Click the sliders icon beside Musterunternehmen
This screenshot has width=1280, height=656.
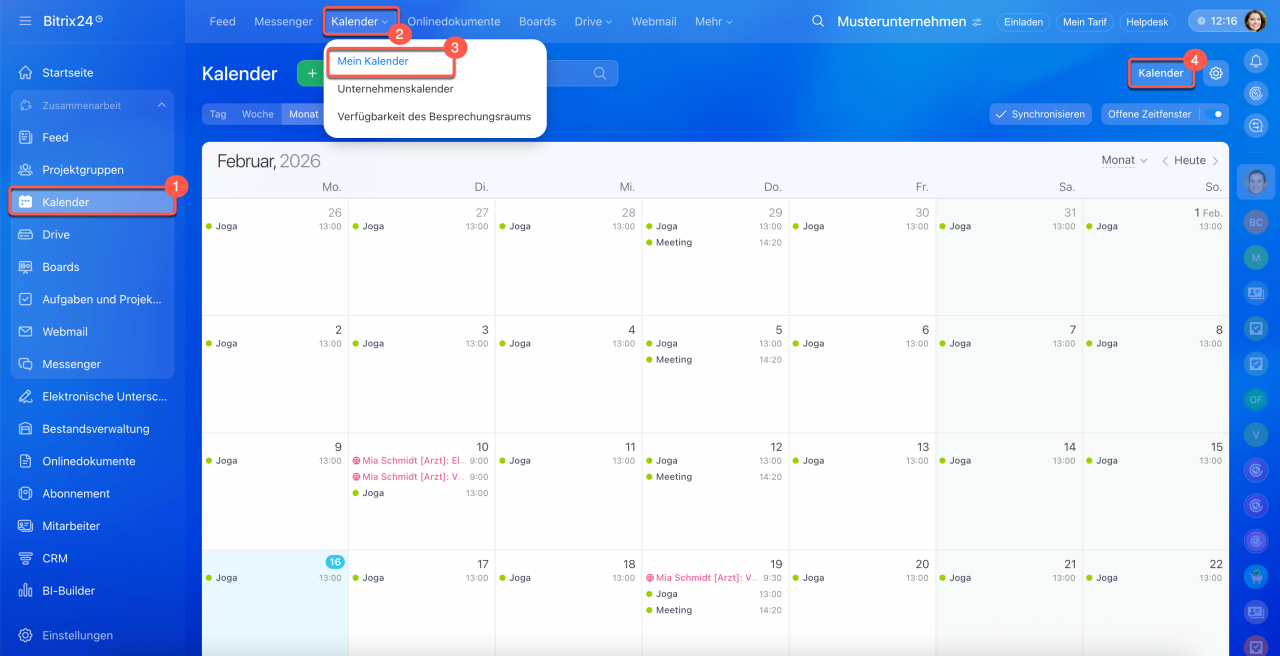point(976,22)
